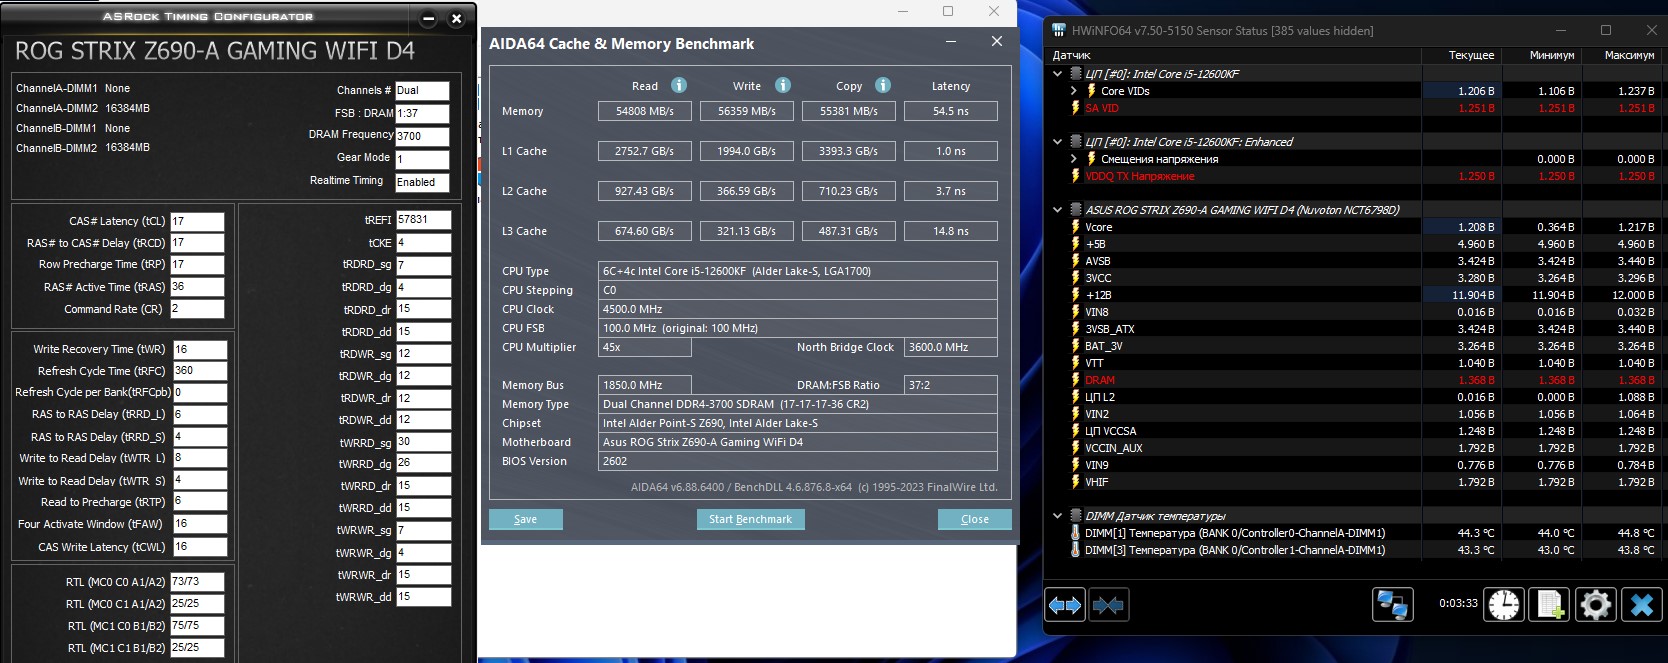Collapse the DIMM Датчик температуры group
Viewport: 1668px width, 663px height.
pos(1058,516)
